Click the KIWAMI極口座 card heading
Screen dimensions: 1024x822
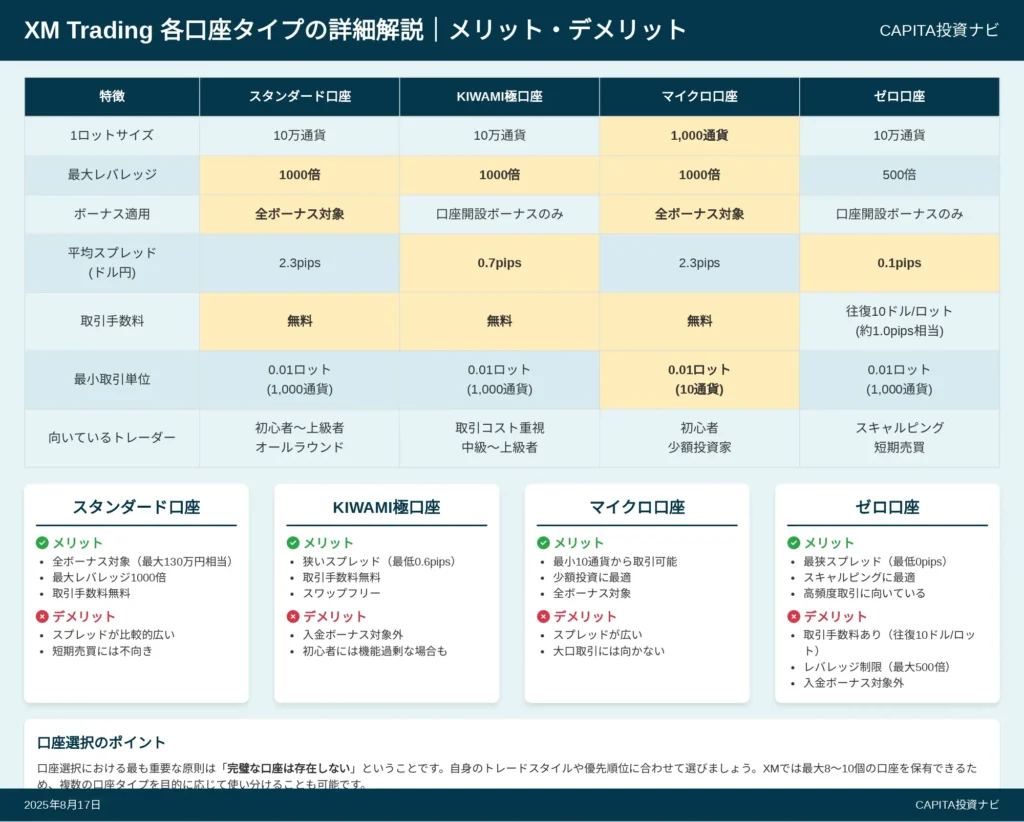point(387,507)
